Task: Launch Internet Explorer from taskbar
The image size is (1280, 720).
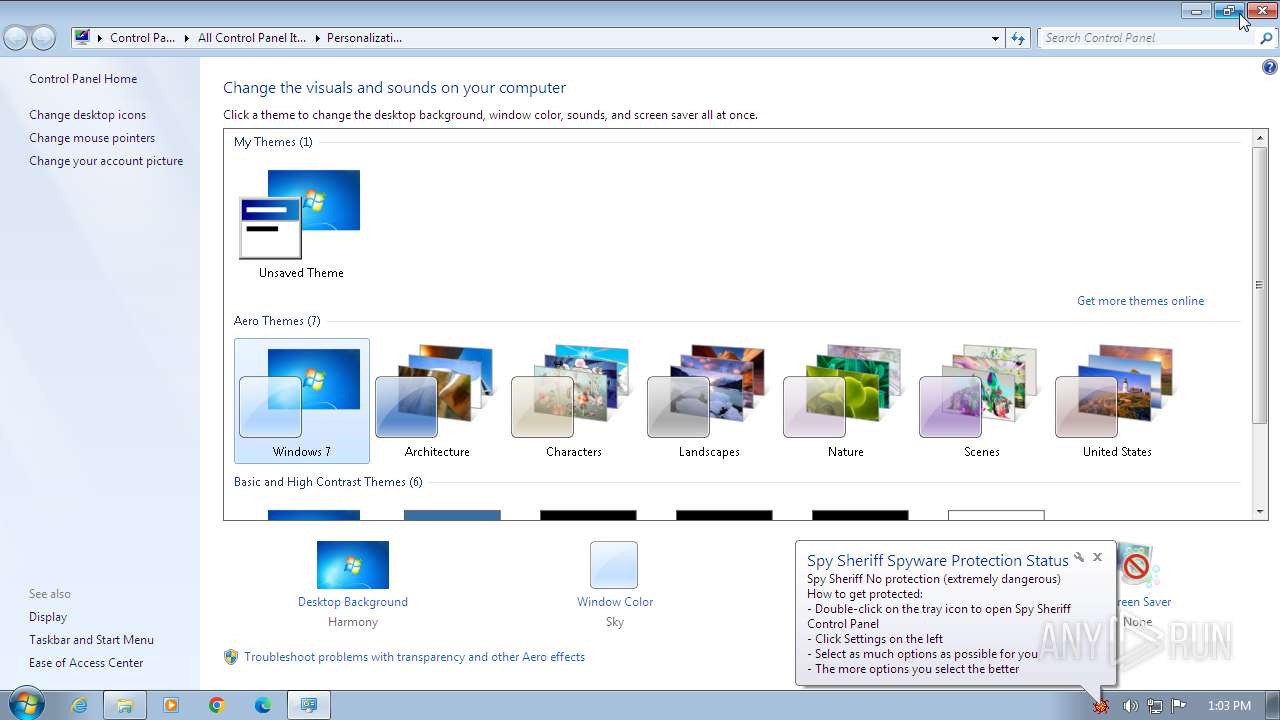Action: [79, 705]
